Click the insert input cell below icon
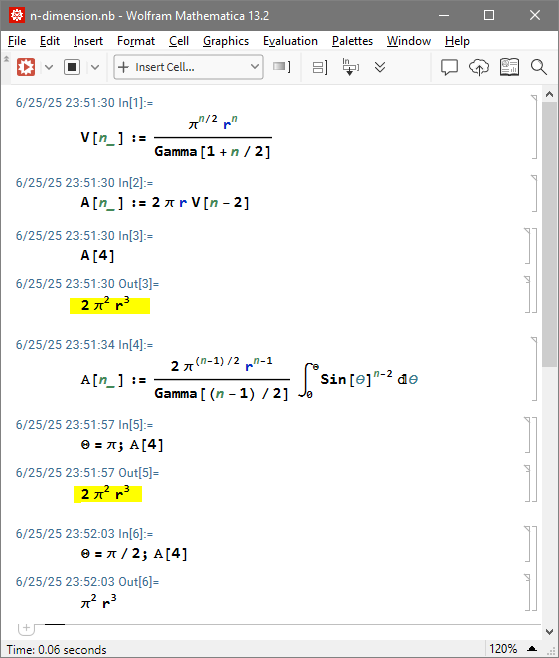Screen dimensions: 559x658 [x=350, y=67]
